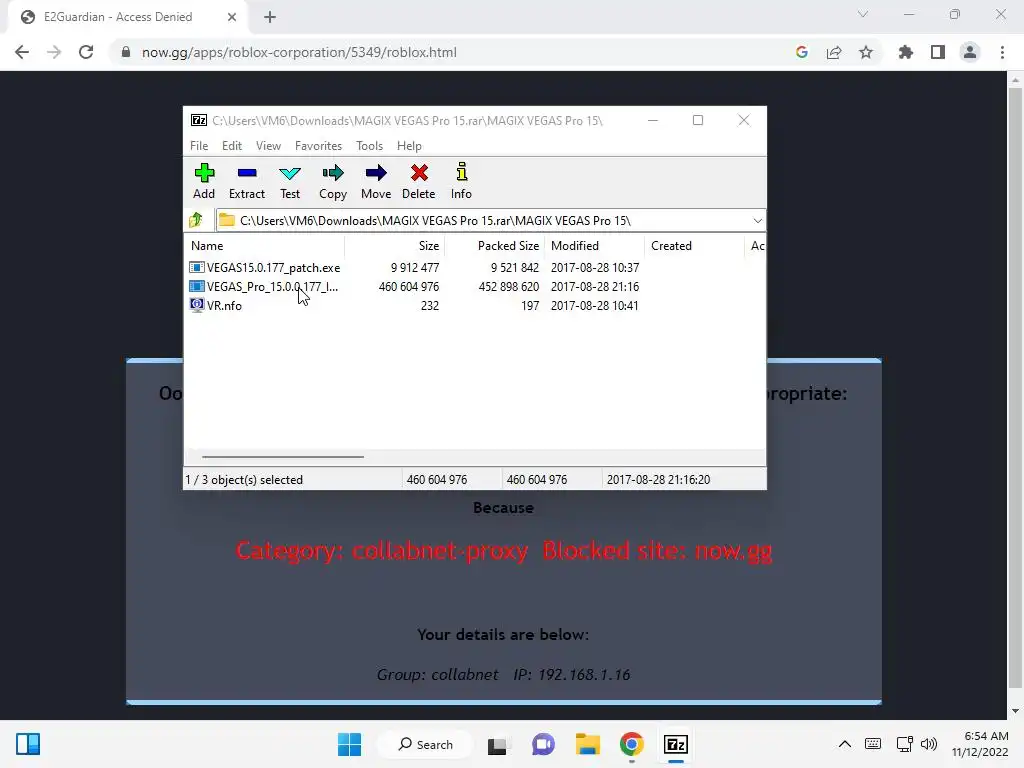Open the Windows Start menu

pos(349,744)
